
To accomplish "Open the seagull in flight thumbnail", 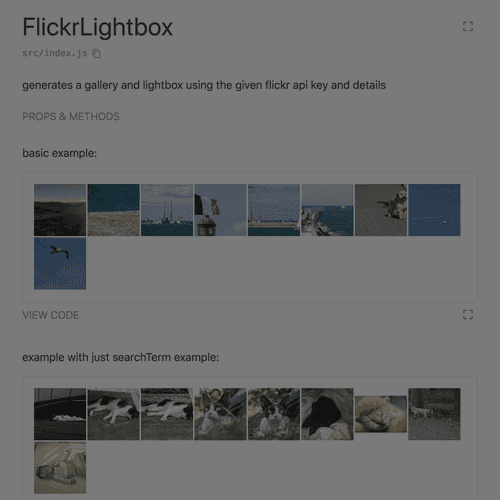I will 60,263.
